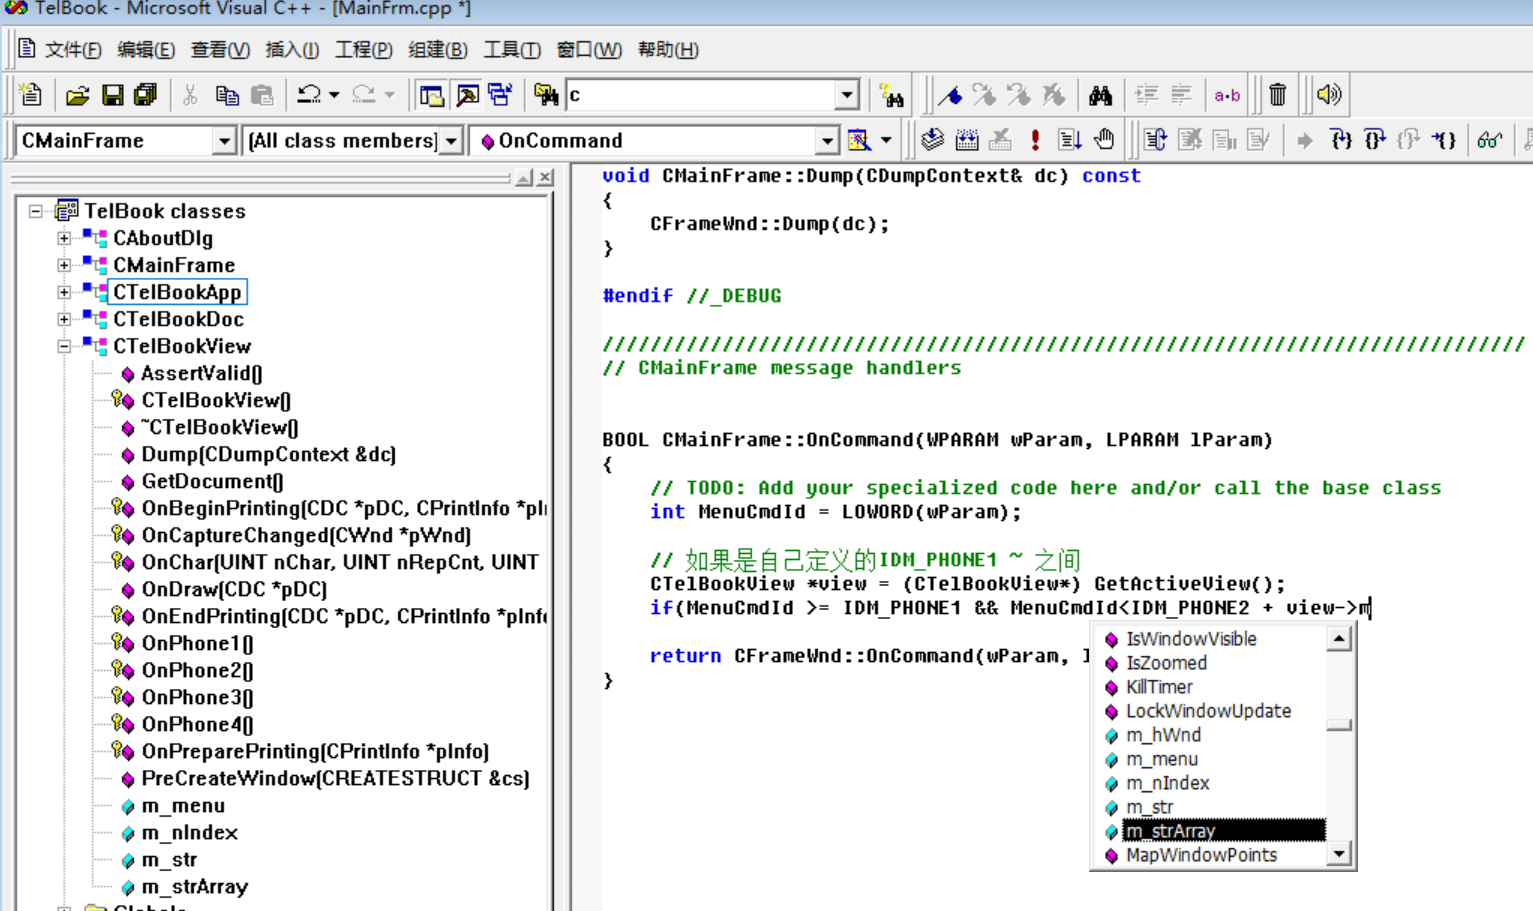Click the WizardBar actions wand icon

click(859, 140)
